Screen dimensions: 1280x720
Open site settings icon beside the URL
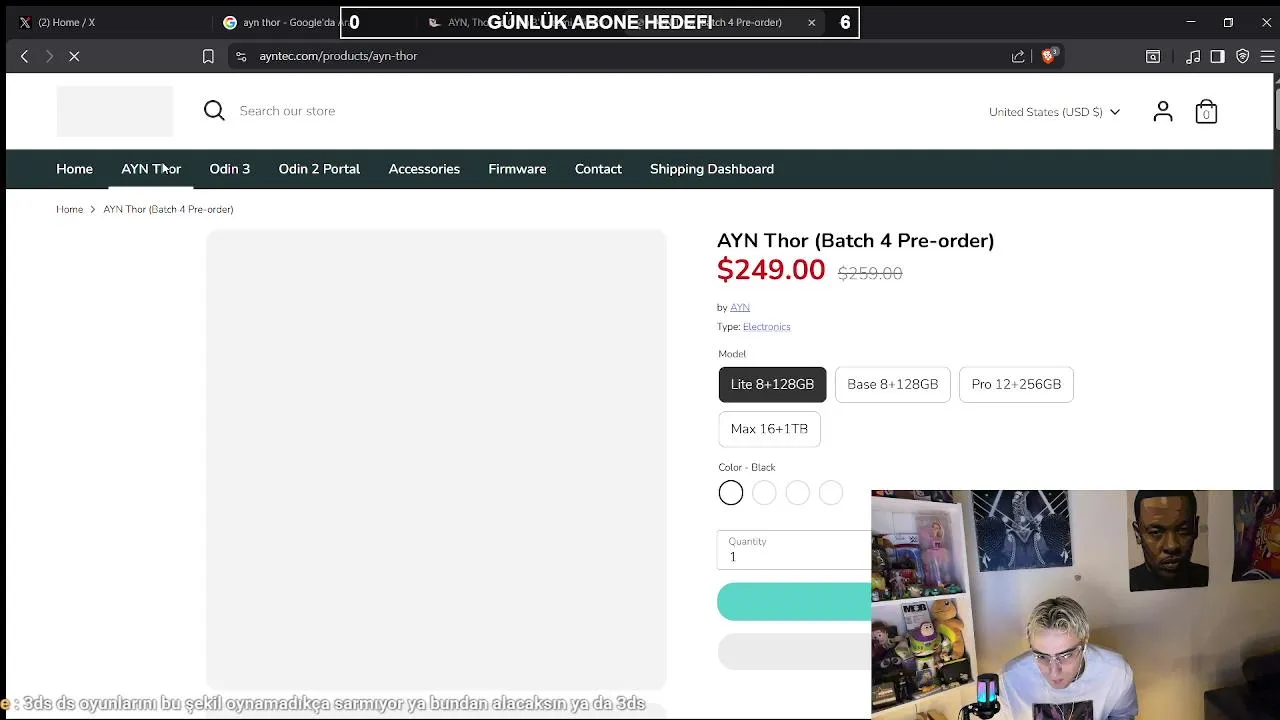241,56
